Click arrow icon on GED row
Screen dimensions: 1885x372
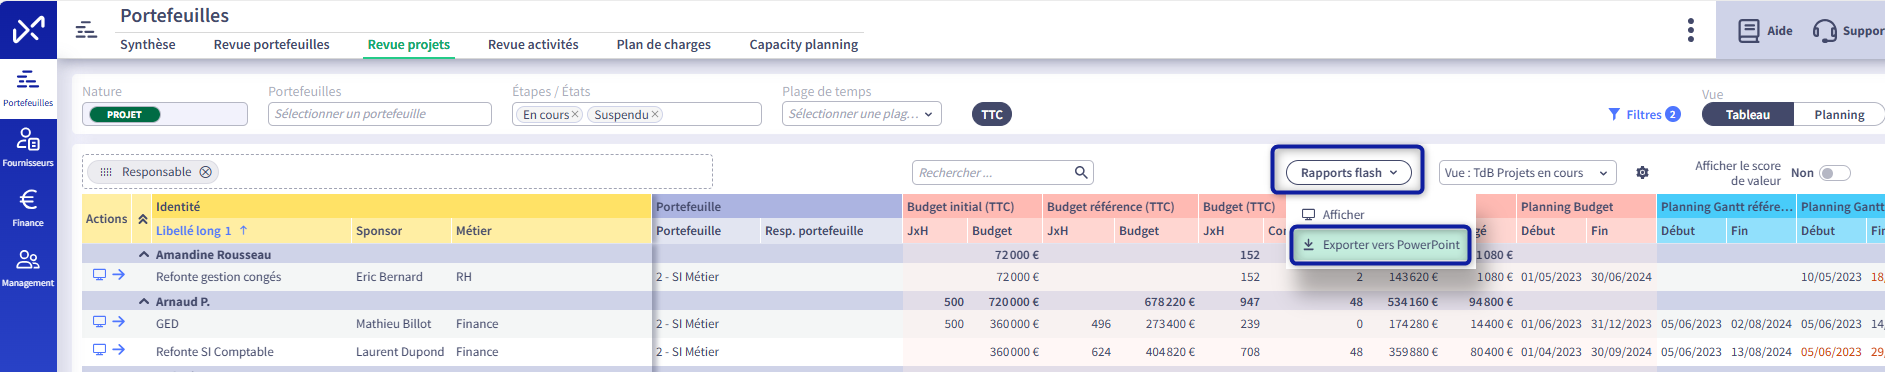(119, 322)
